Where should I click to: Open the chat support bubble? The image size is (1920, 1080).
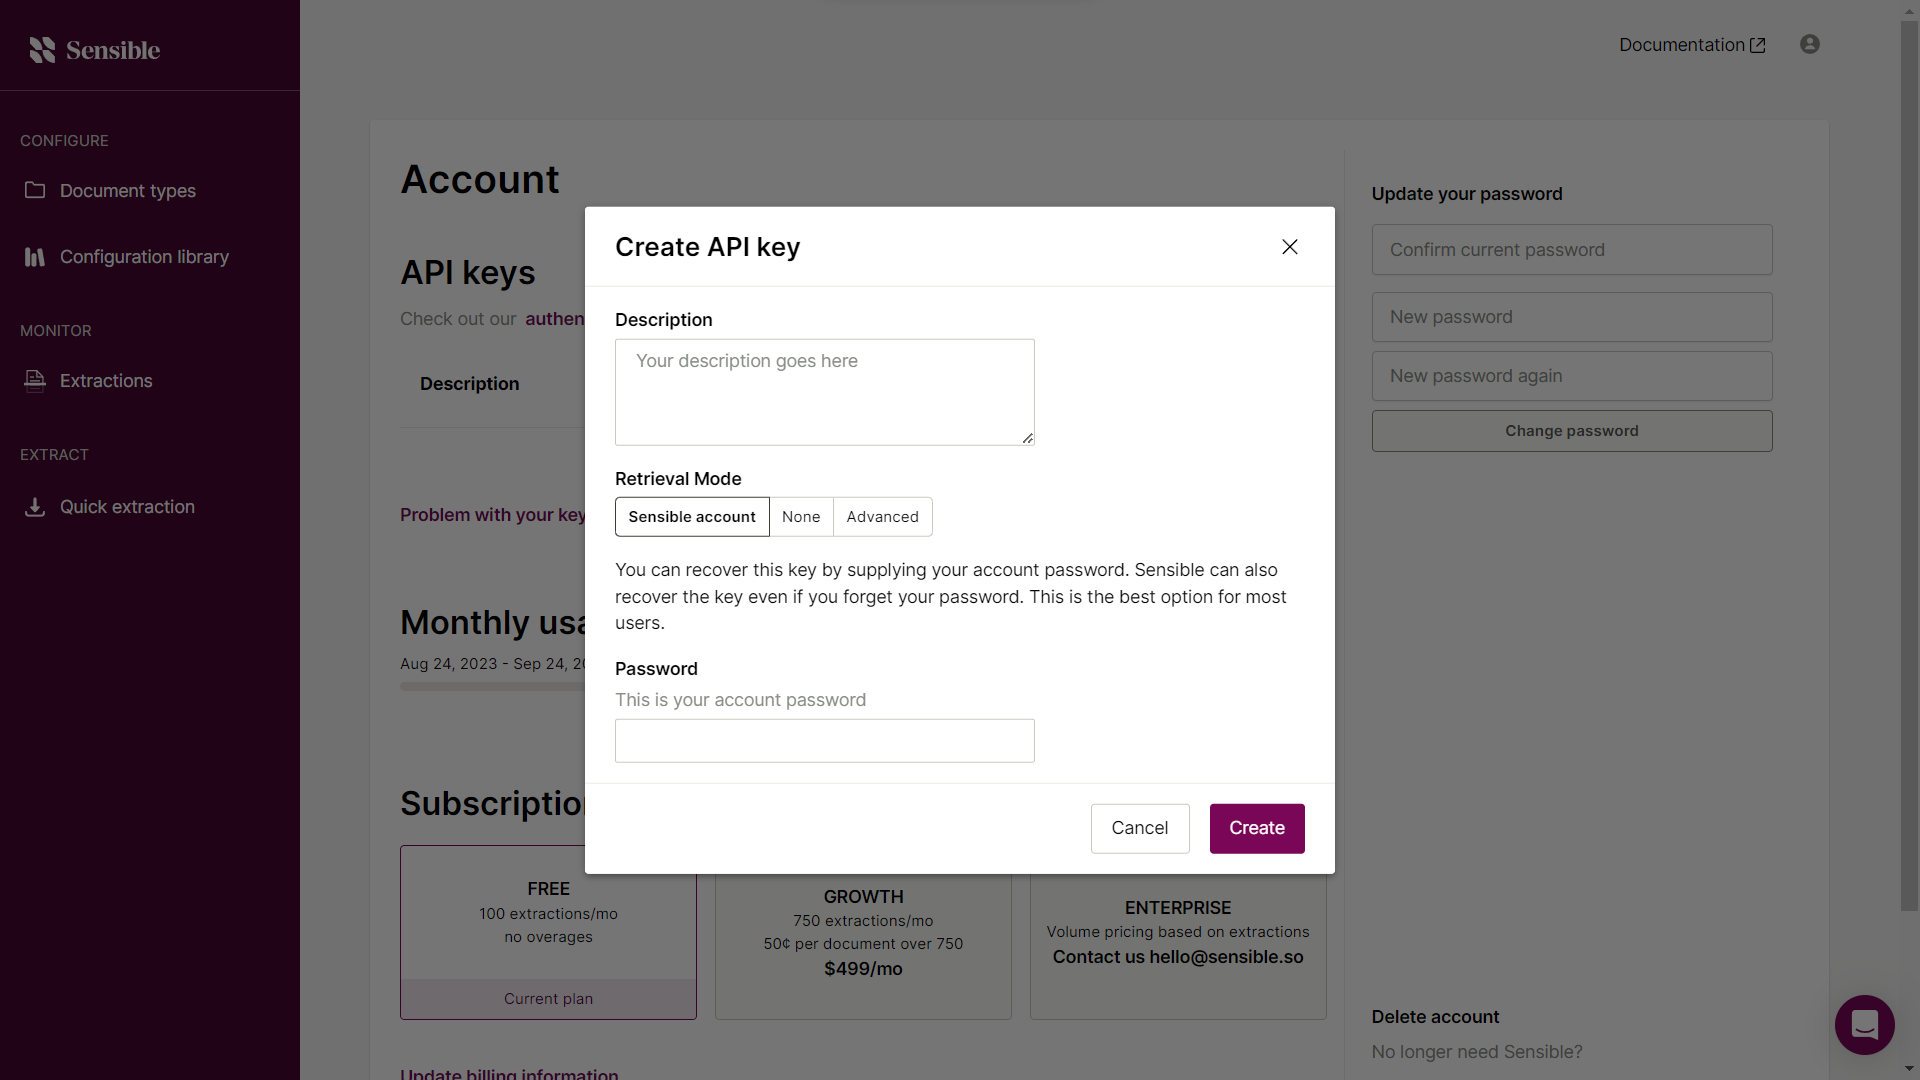[1864, 1025]
